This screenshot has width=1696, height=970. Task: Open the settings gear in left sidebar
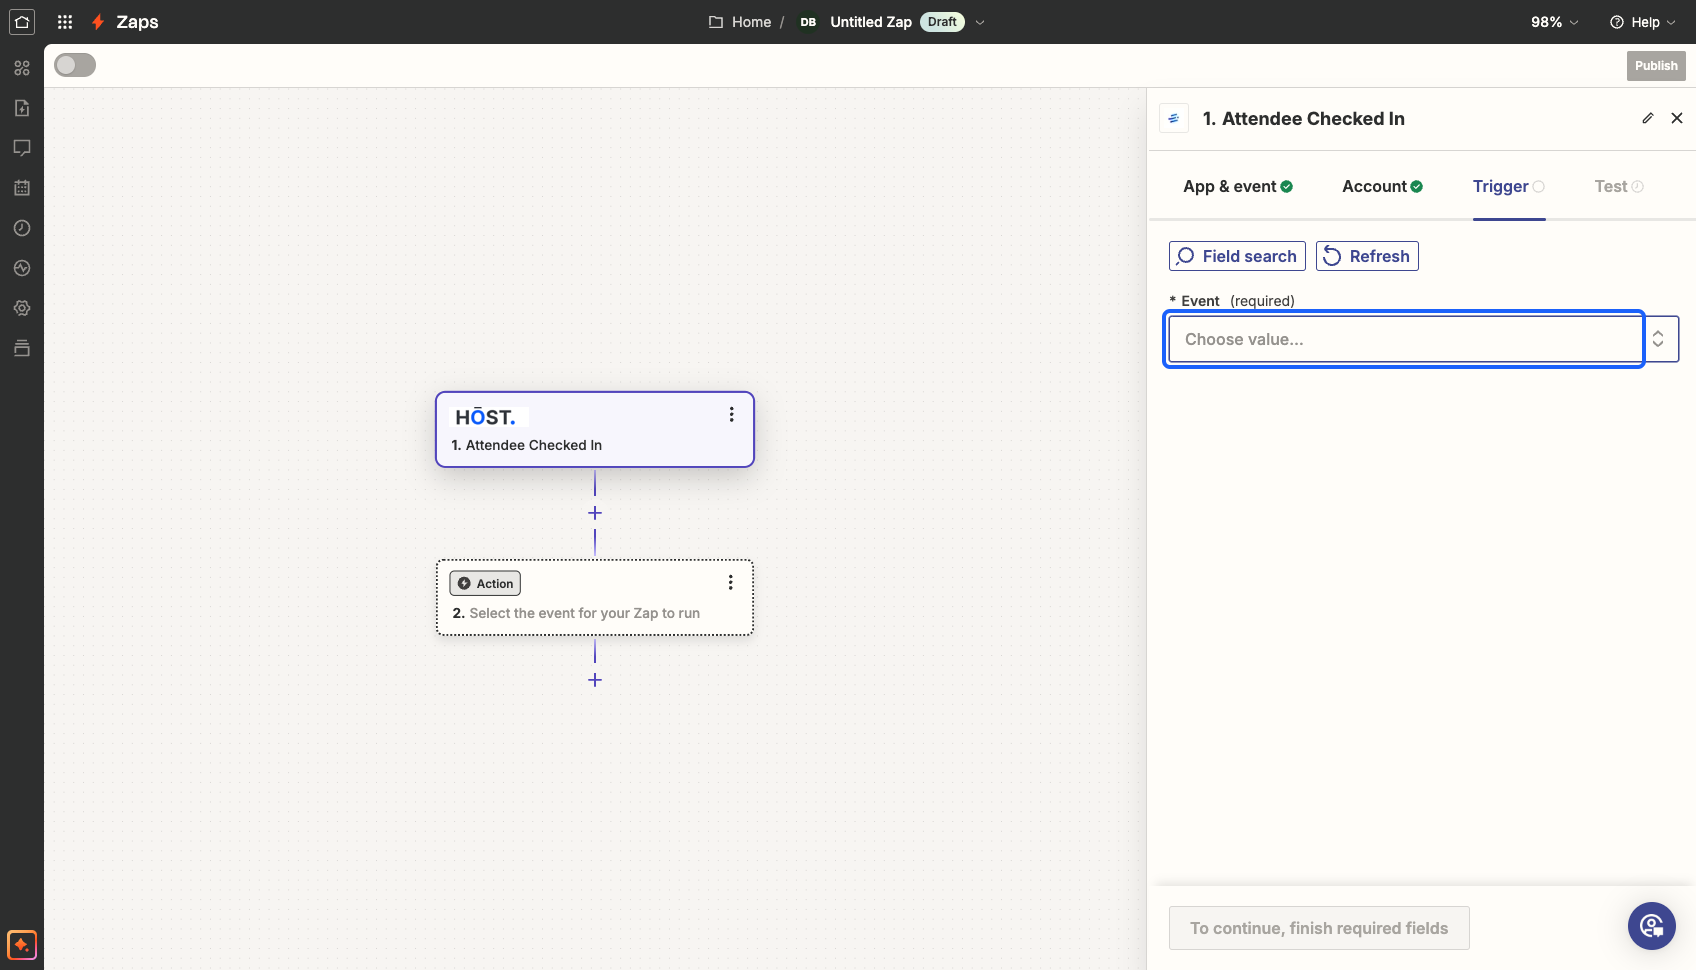coord(22,308)
